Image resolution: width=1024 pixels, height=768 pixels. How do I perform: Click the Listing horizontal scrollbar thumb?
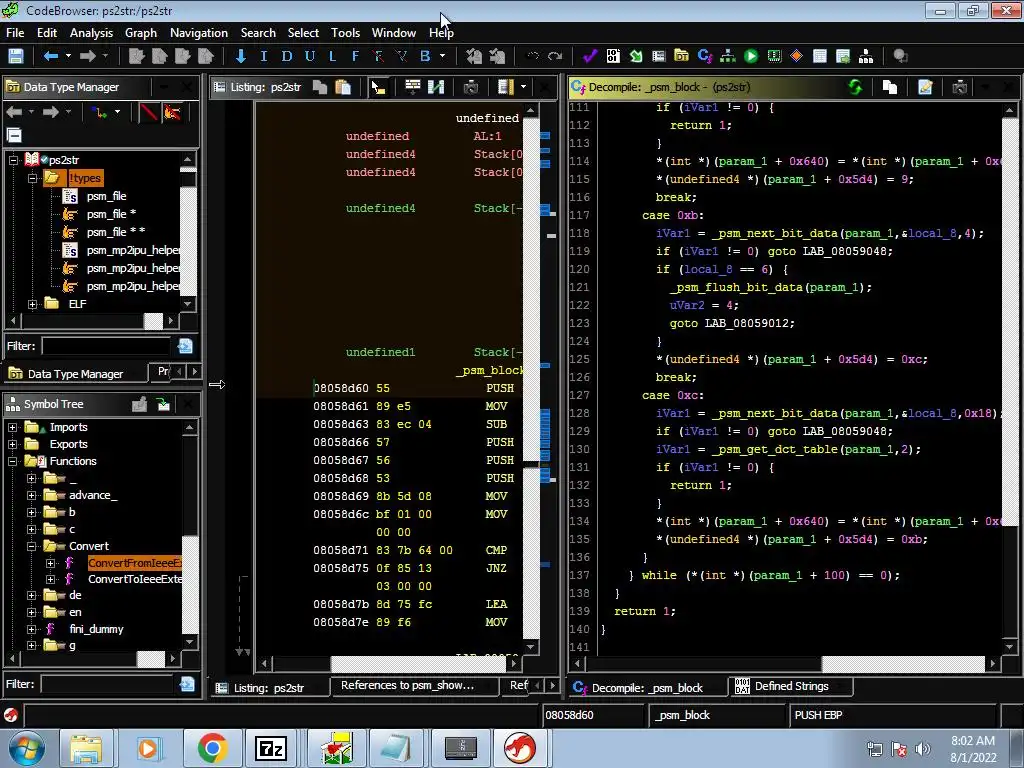tap(418, 664)
